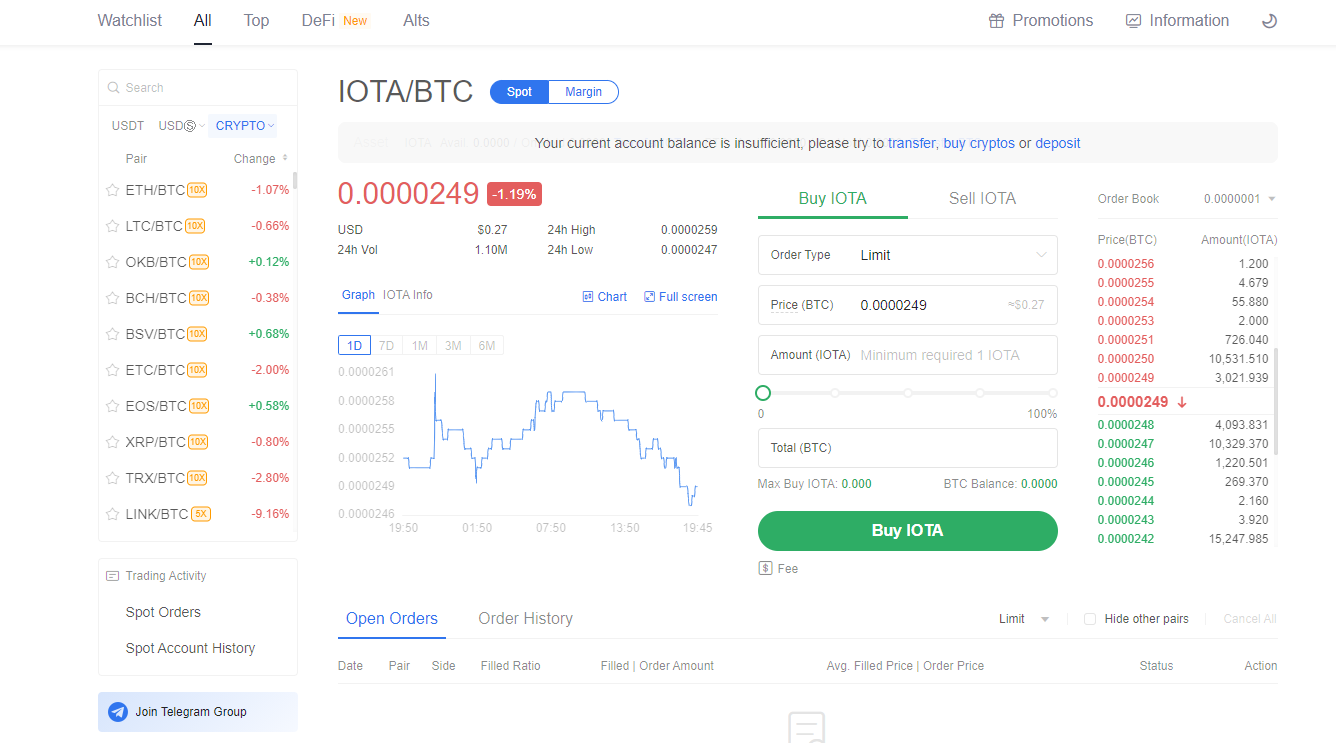Viewport: 1336px width, 743px height.
Task: Star BSV/BTC as favorite
Action: pos(113,334)
